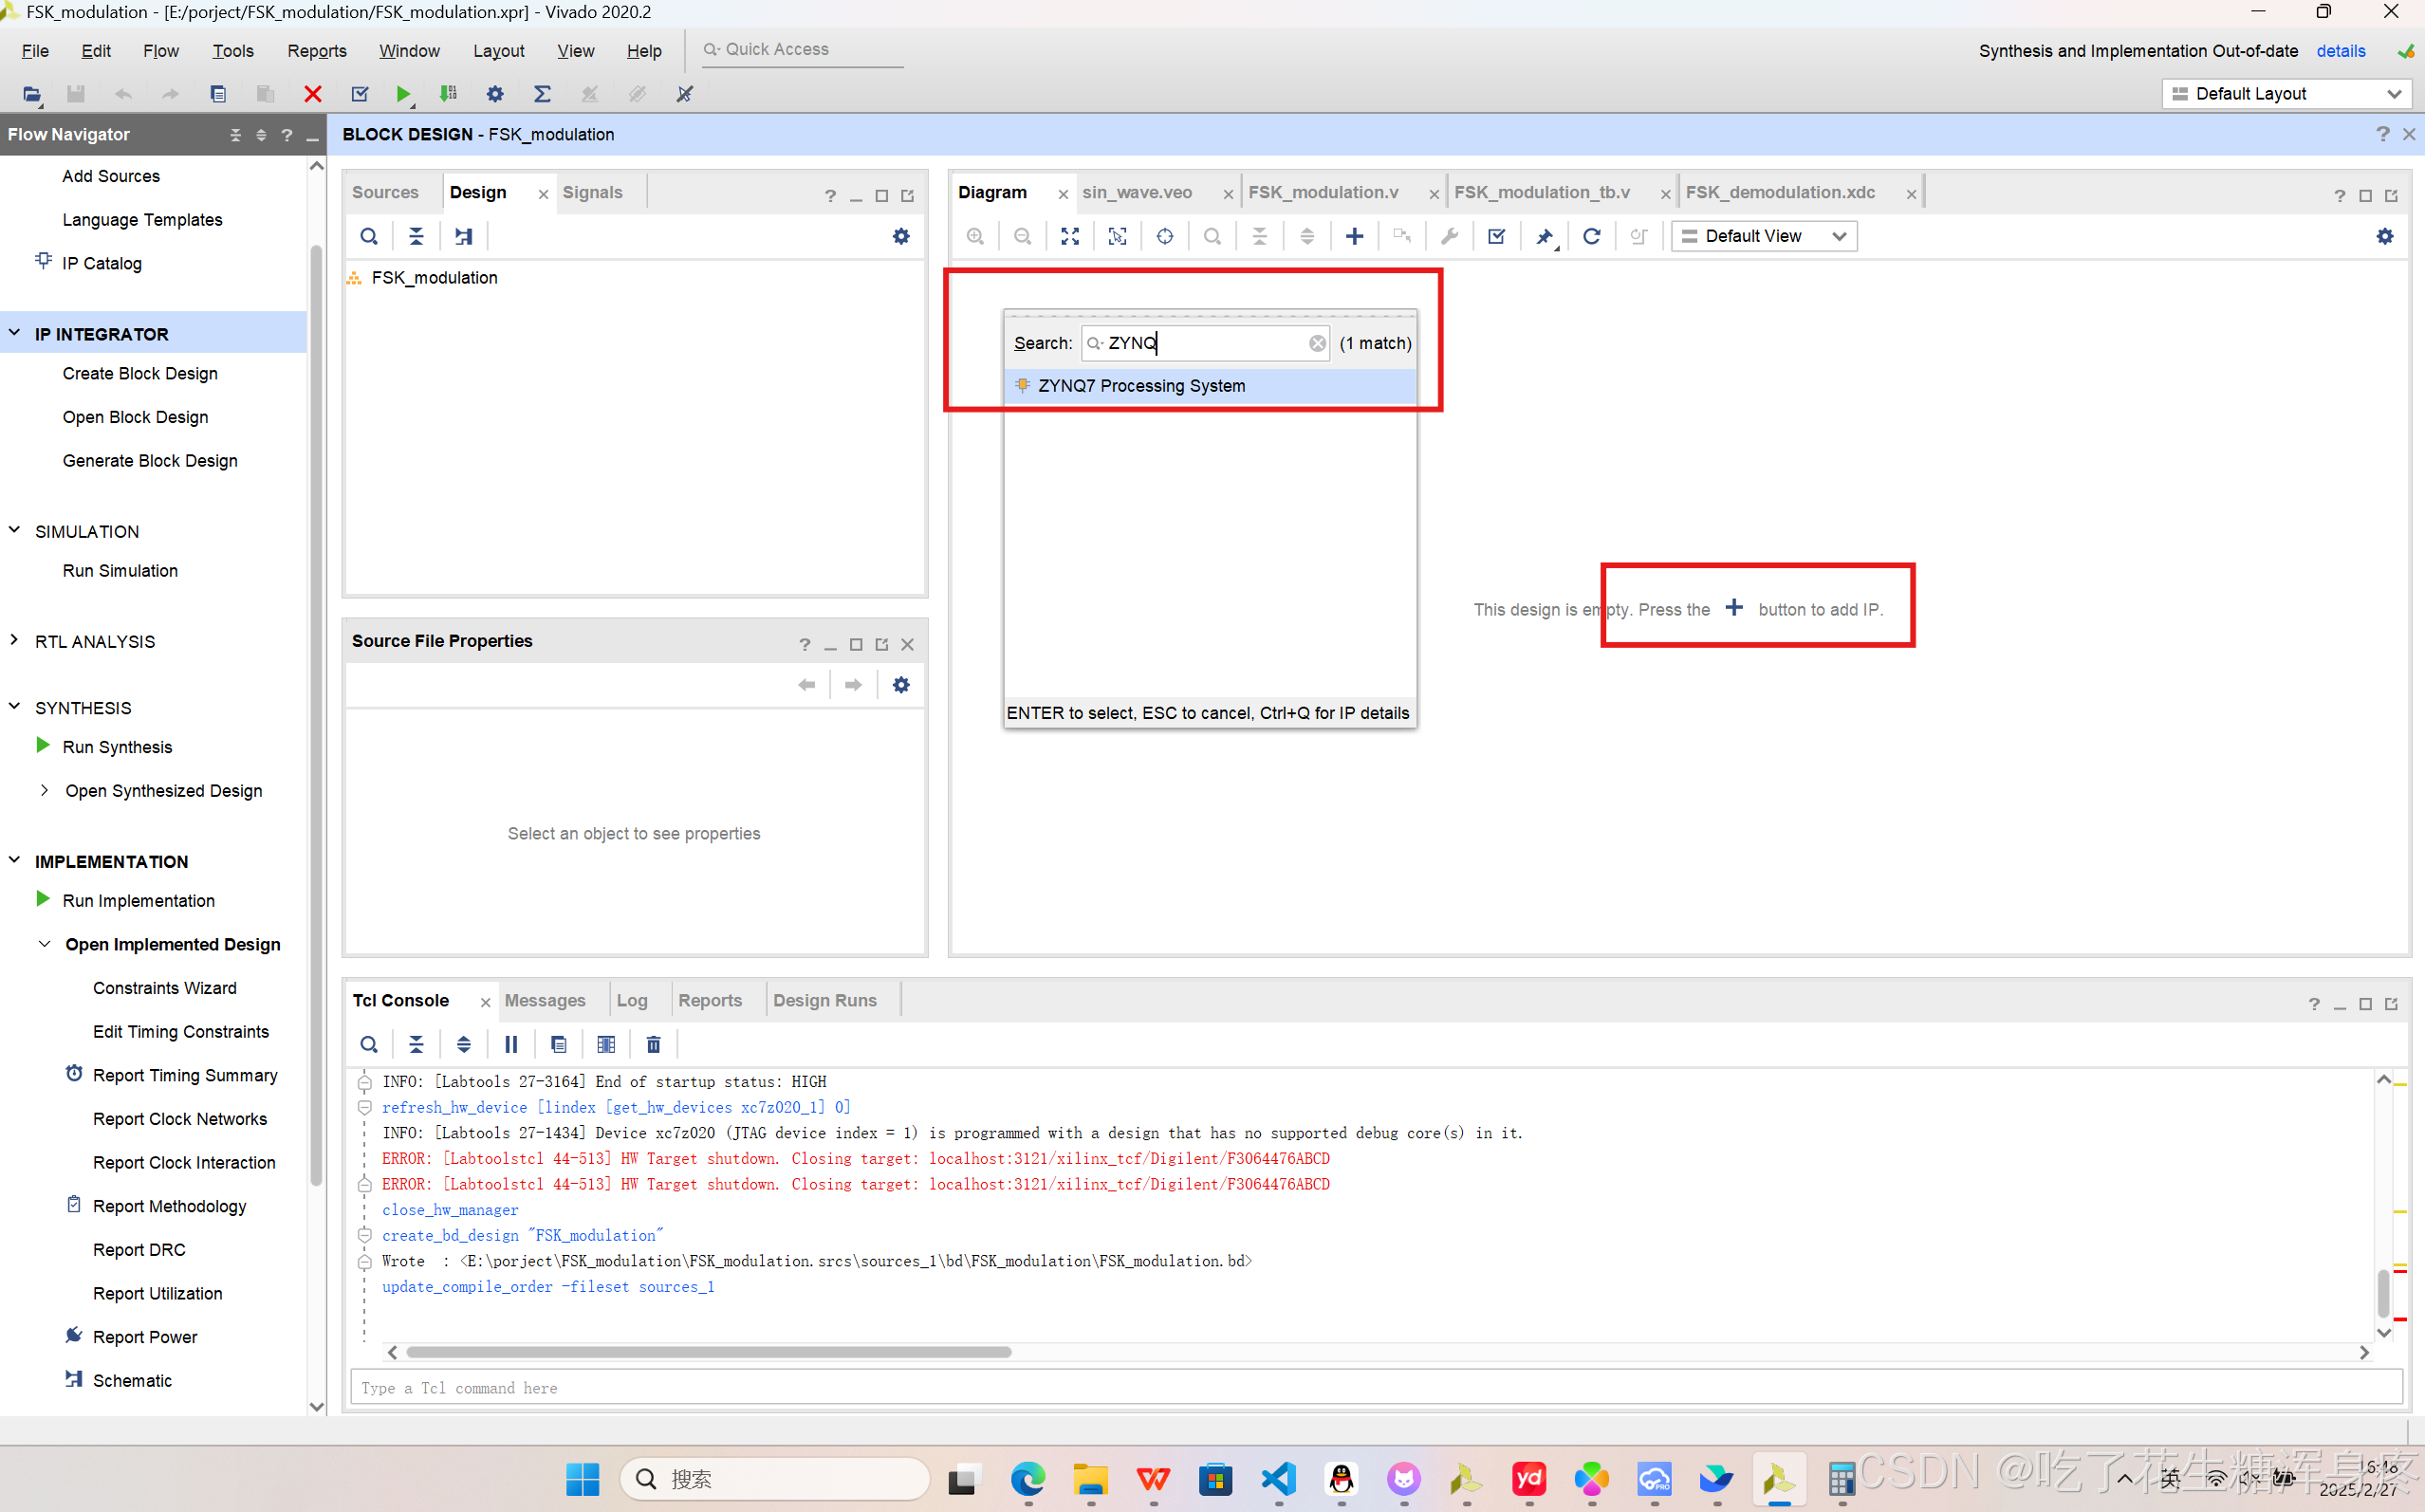This screenshot has height=1512, width=2425.
Task: Open the Reports menu
Action: (317, 50)
